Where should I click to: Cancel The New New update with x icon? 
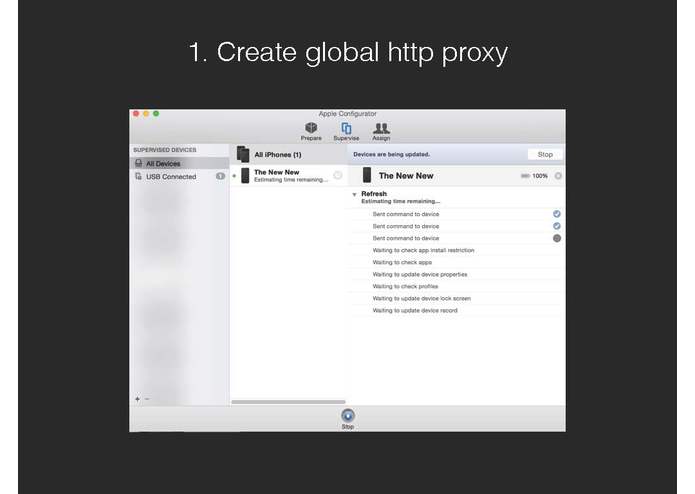[558, 176]
